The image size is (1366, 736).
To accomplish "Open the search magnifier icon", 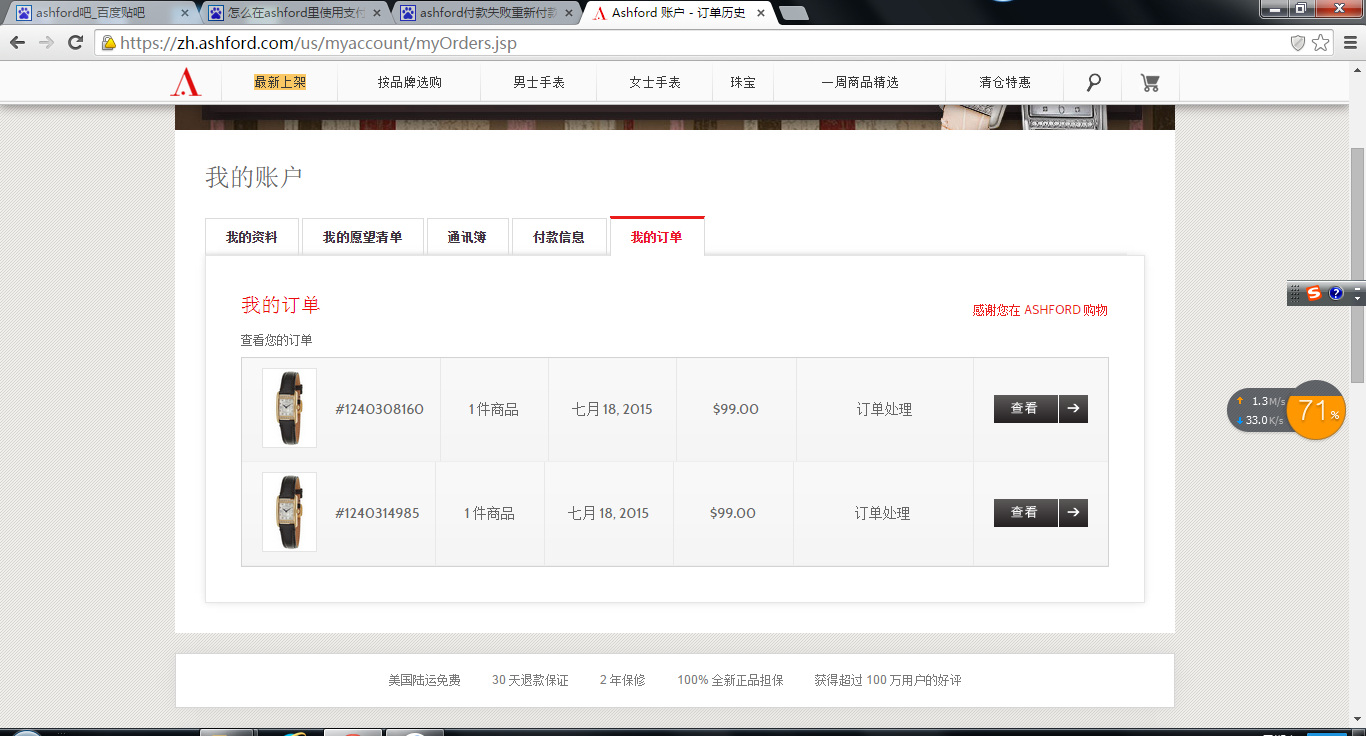I will click(1094, 82).
